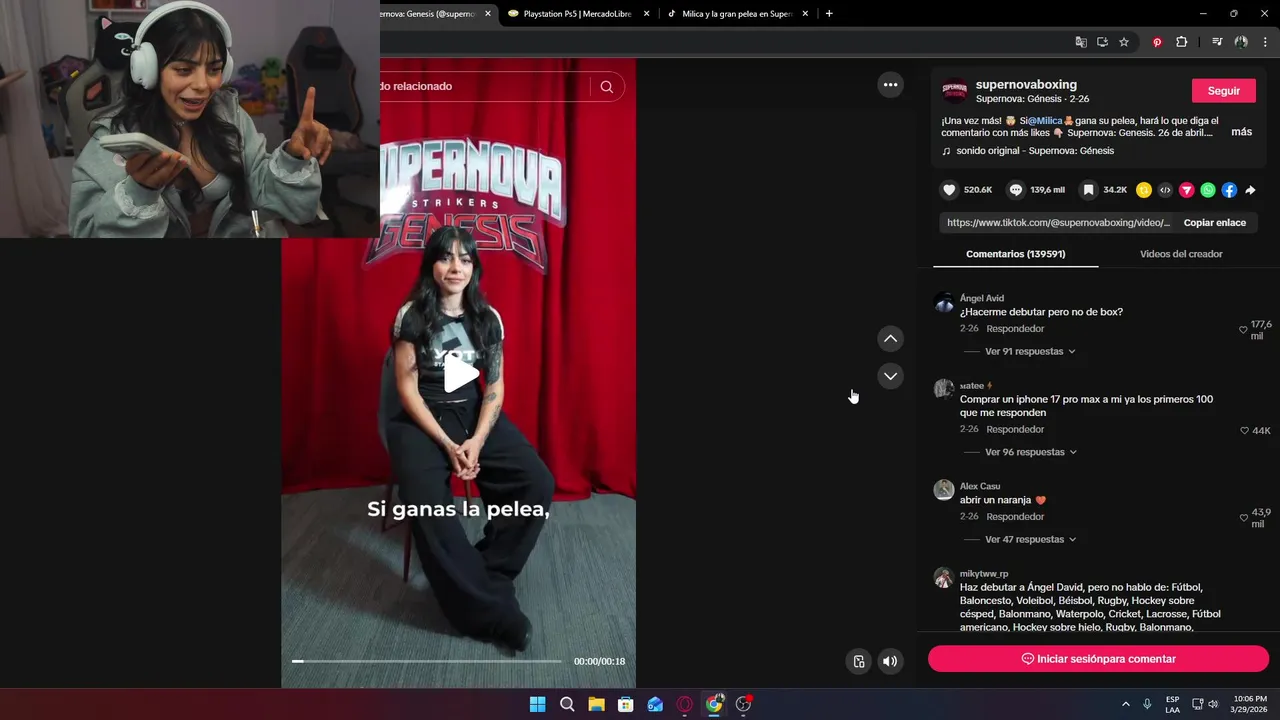Click 'Iniciar sesión para comentar' button
The height and width of the screenshot is (720, 1280).
click(x=1098, y=659)
